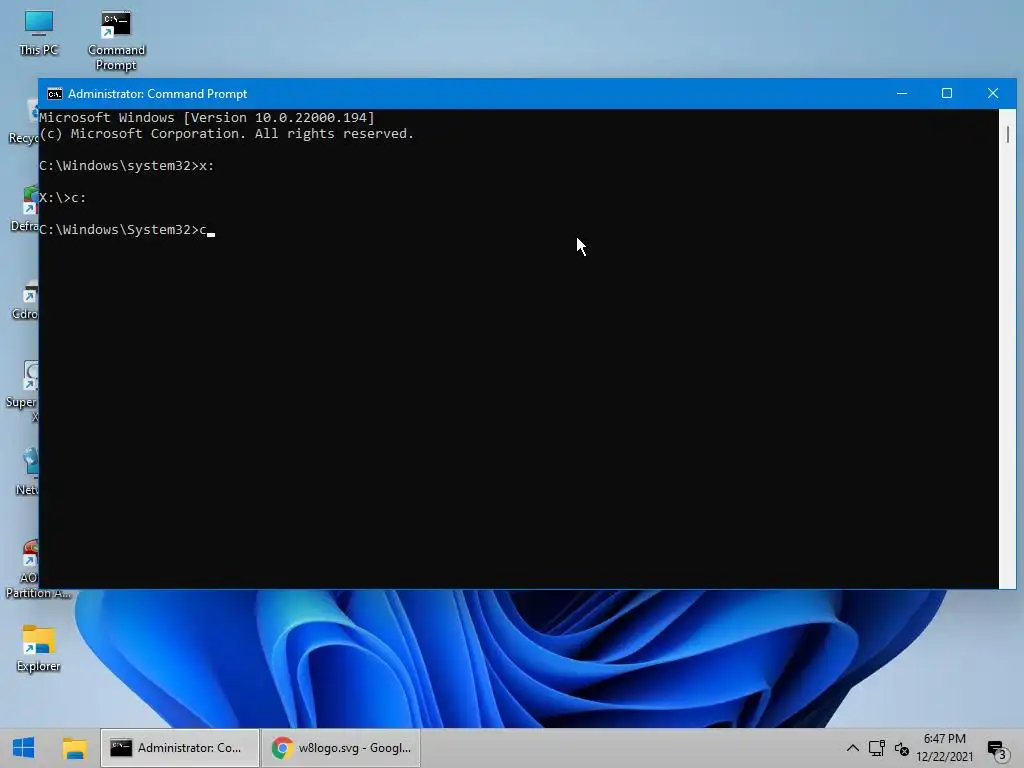Click the Microsoft Windows version text line
This screenshot has width=1024, height=768.
(207, 118)
